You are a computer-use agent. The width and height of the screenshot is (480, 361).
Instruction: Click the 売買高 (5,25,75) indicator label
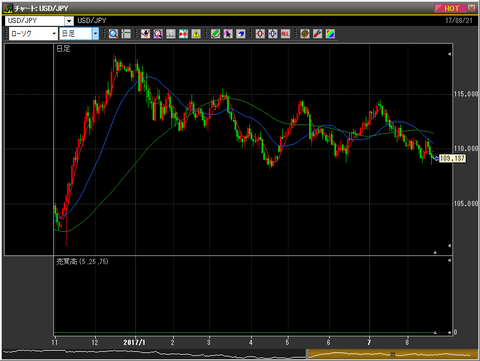(x=82, y=262)
